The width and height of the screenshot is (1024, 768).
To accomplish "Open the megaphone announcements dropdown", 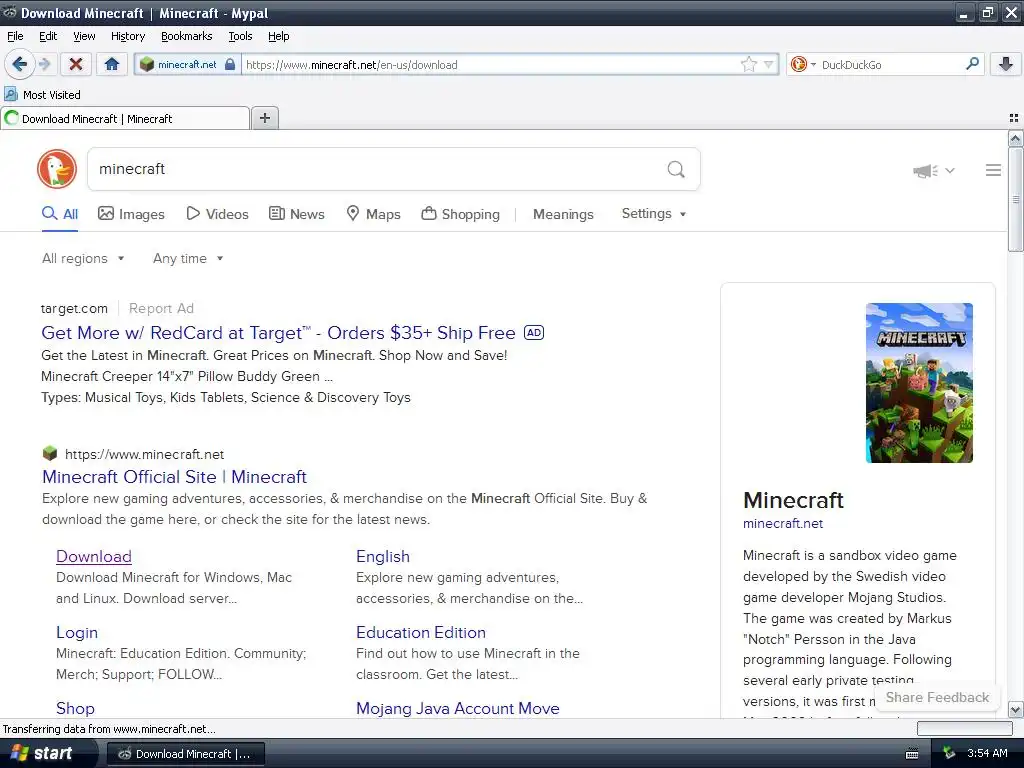I will pyautogui.click(x=934, y=170).
